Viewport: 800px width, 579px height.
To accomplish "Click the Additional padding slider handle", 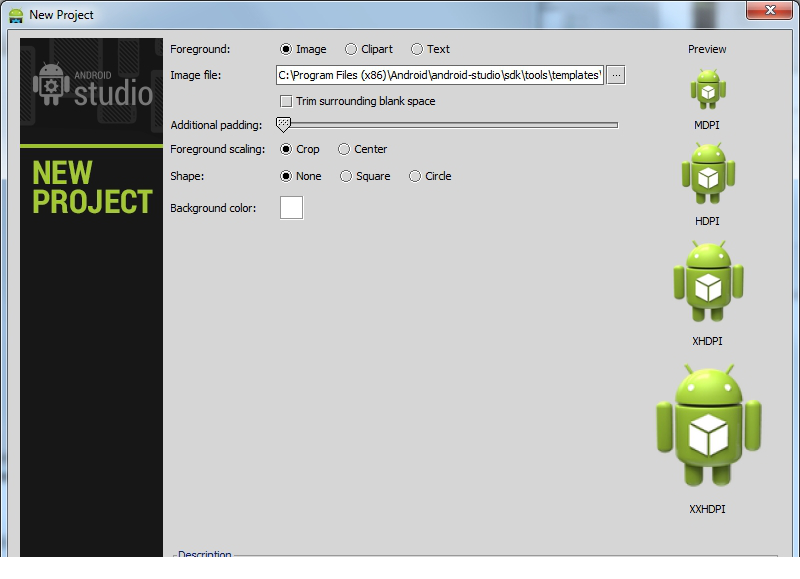I will (x=283, y=124).
